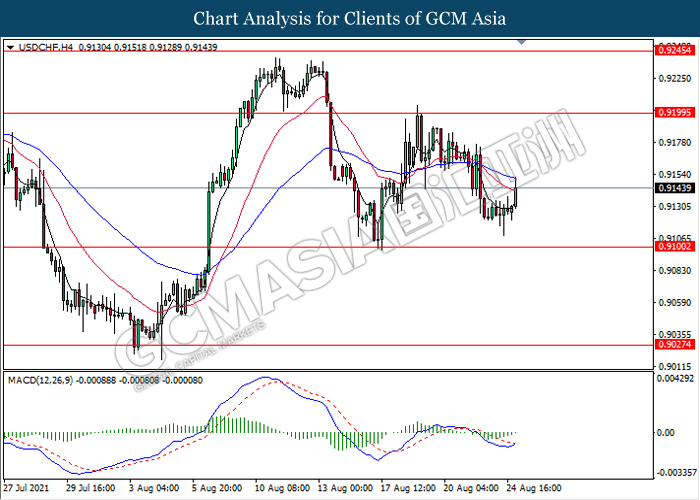The height and width of the screenshot is (500, 700).
Task: Click the 27 Jul 2021 date label
Action: 26,488
